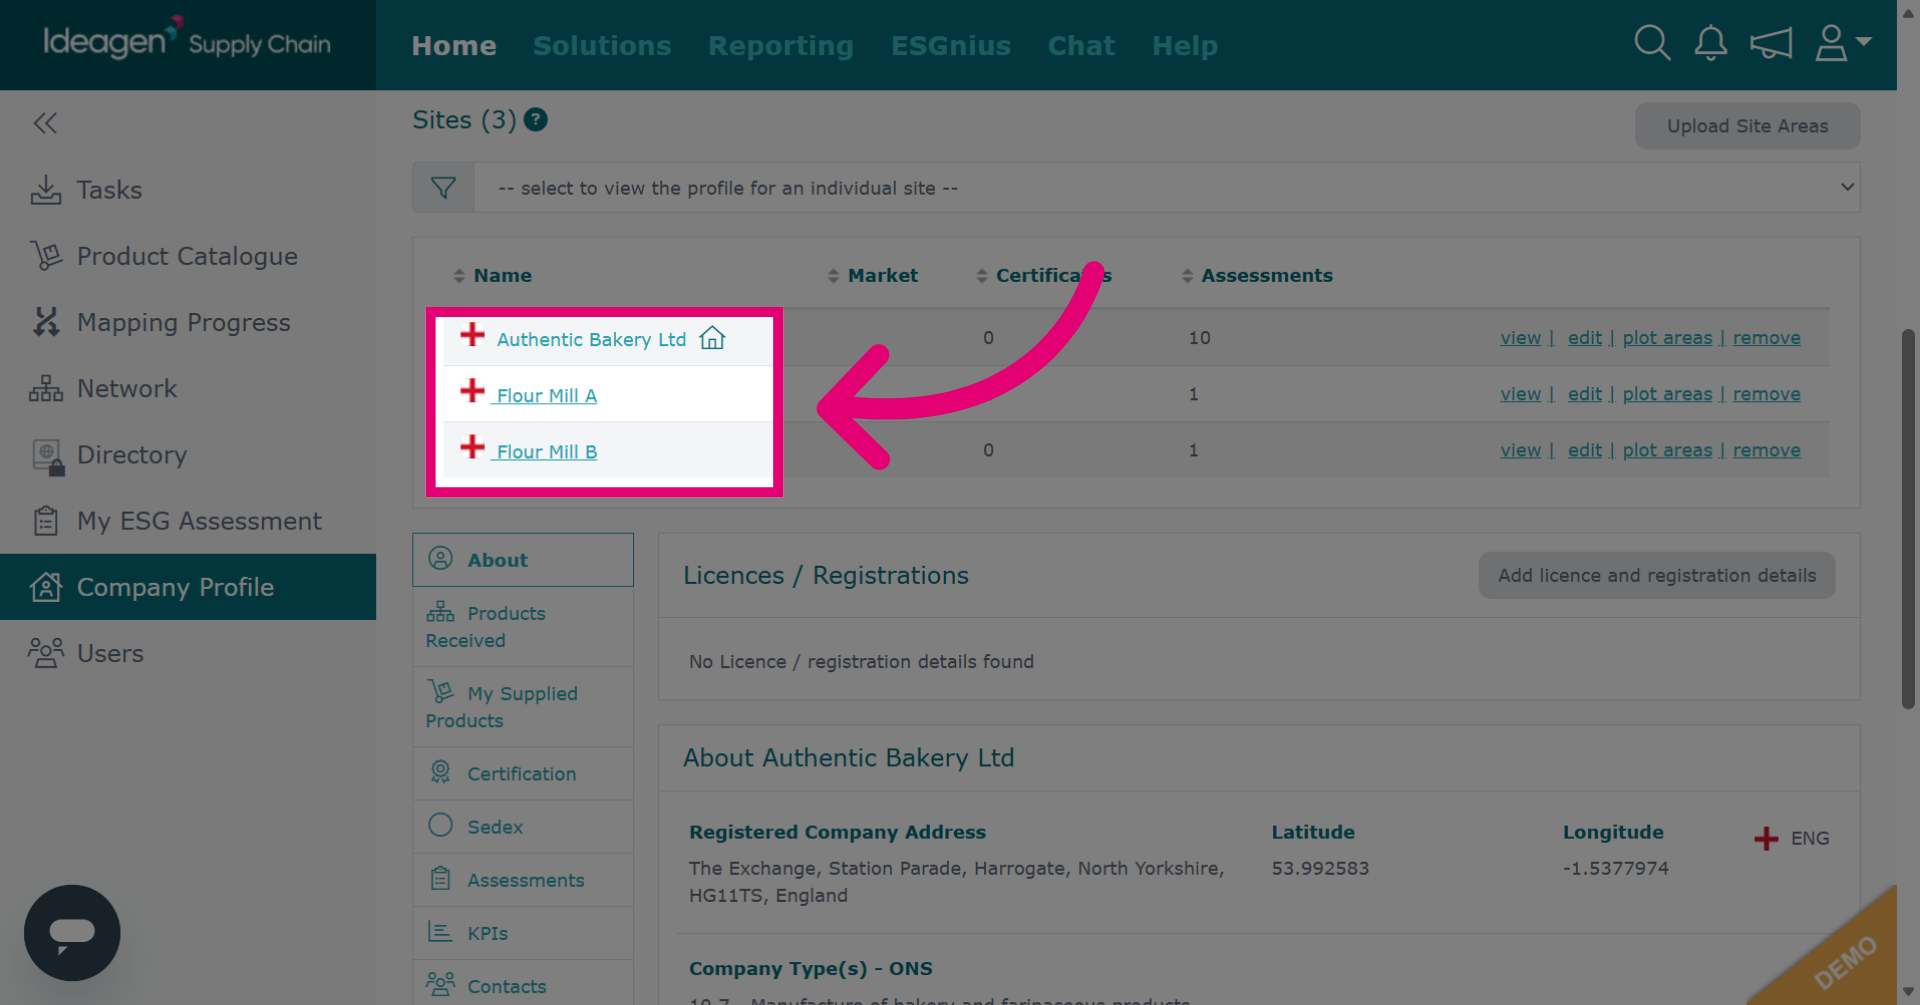Click the page vertical scrollbar thumb

point(1908,520)
